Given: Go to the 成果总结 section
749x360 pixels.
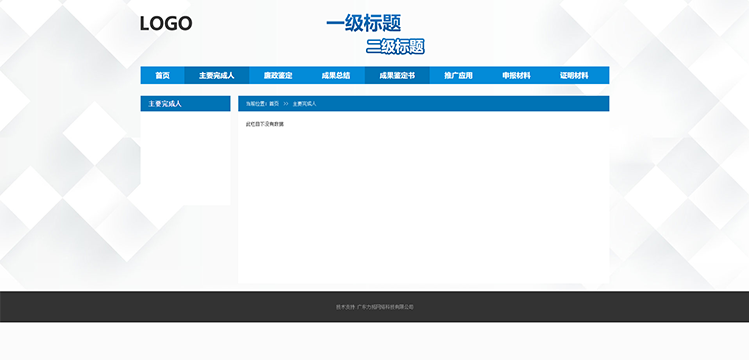Looking at the screenshot, I should pos(336,75).
